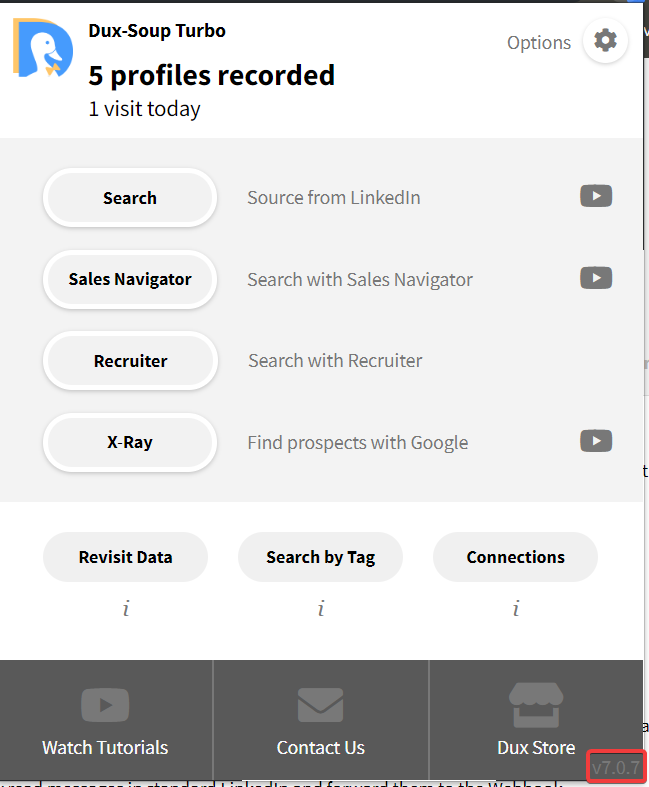Open the Options gear icon
This screenshot has height=787, width=649.
point(605,41)
